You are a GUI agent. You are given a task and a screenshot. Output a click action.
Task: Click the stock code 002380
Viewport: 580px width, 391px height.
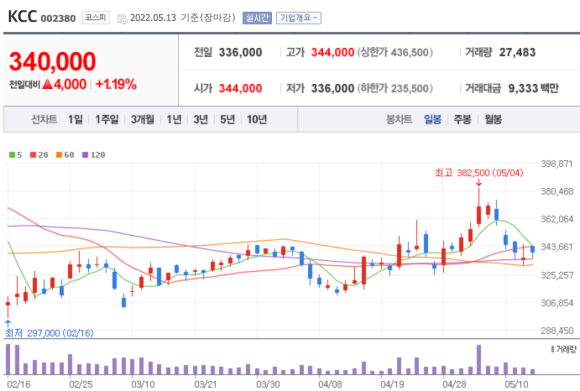click(x=58, y=18)
